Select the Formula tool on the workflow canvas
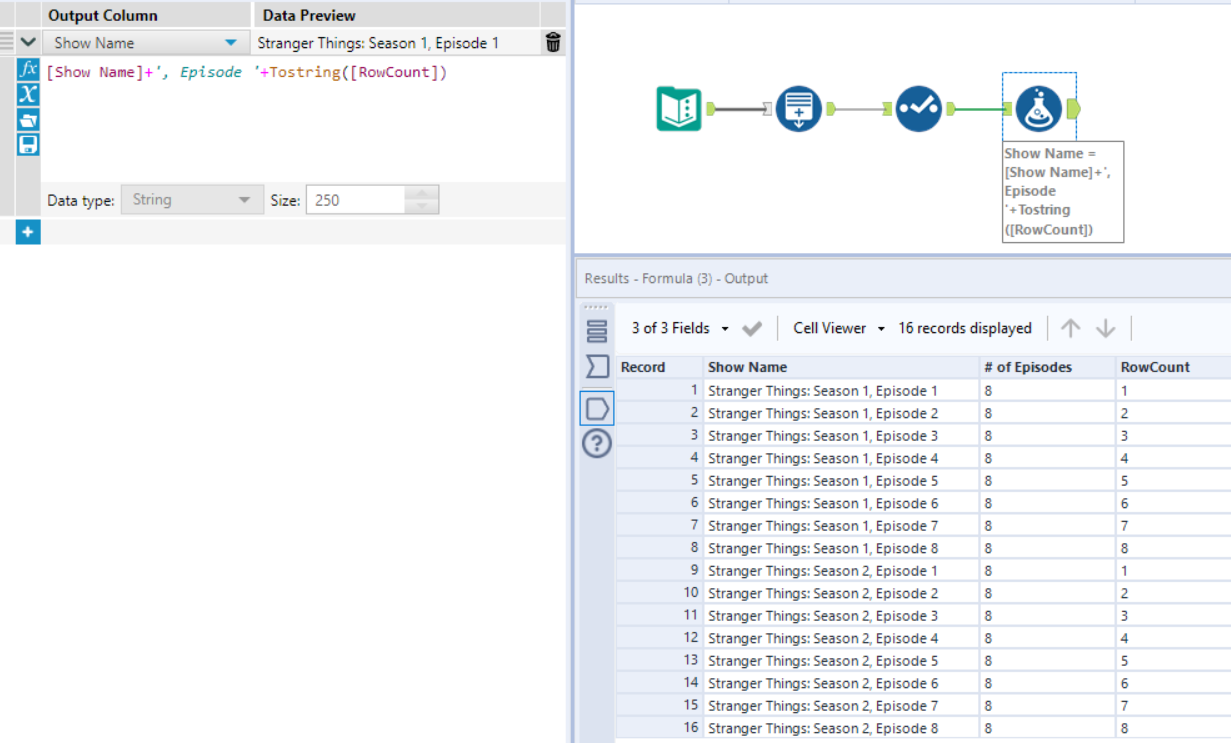The image size is (1231, 743). click(1040, 107)
